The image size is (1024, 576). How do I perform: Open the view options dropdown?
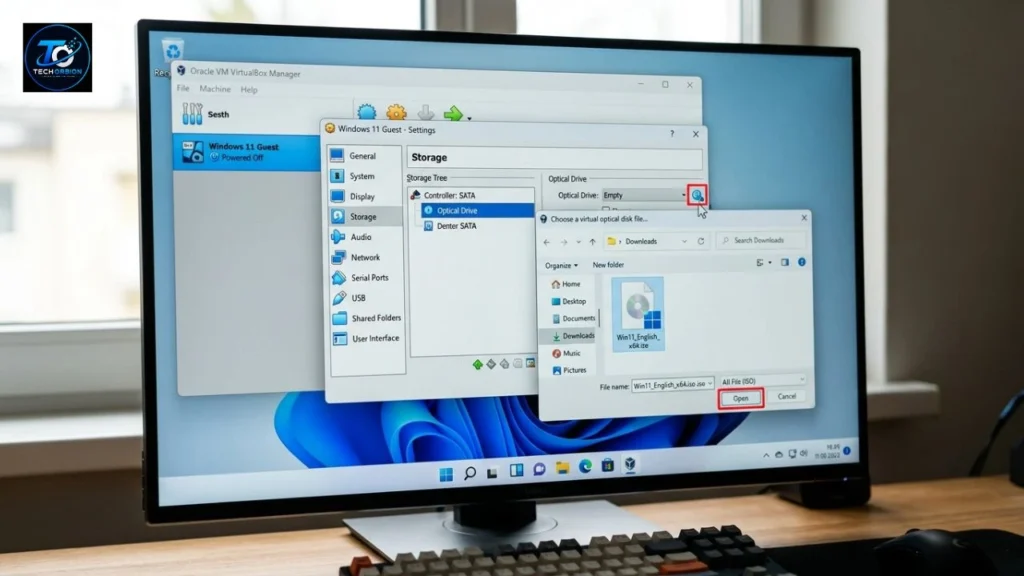click(763, 263)
